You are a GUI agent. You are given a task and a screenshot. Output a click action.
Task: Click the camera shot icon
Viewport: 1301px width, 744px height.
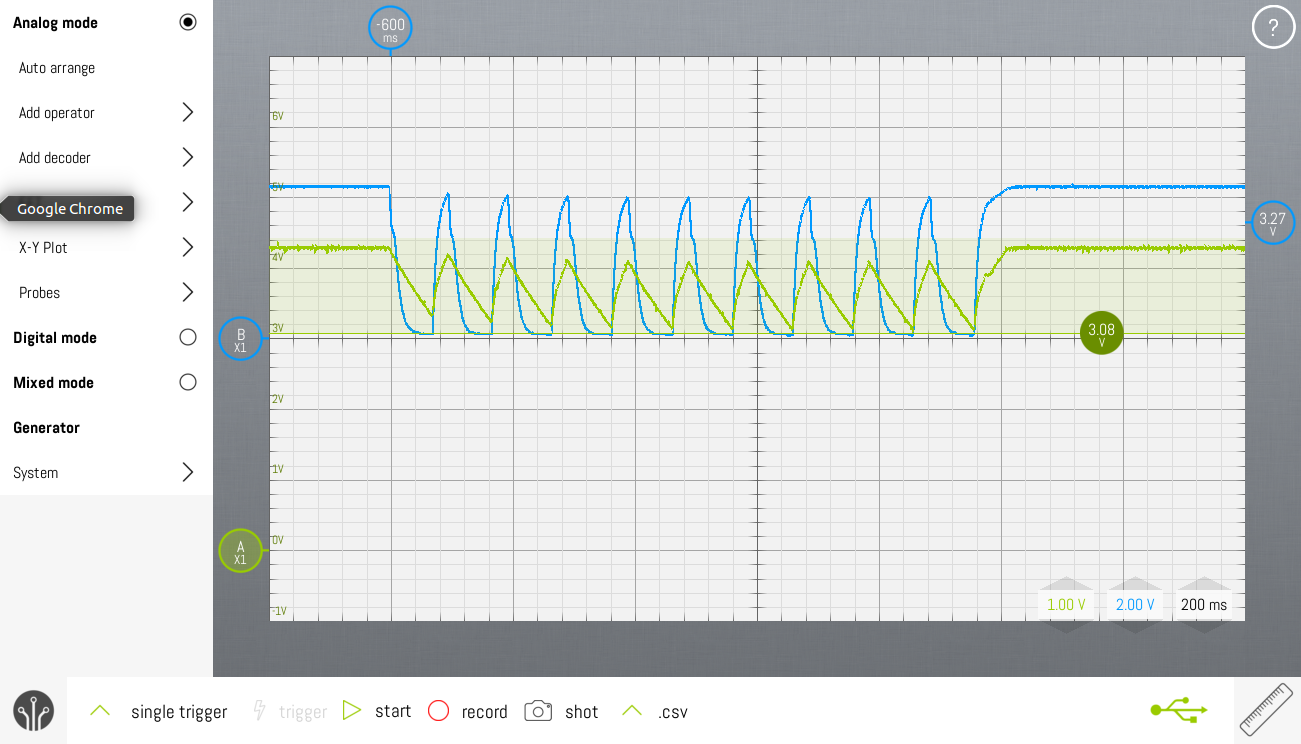click(538, 711)
